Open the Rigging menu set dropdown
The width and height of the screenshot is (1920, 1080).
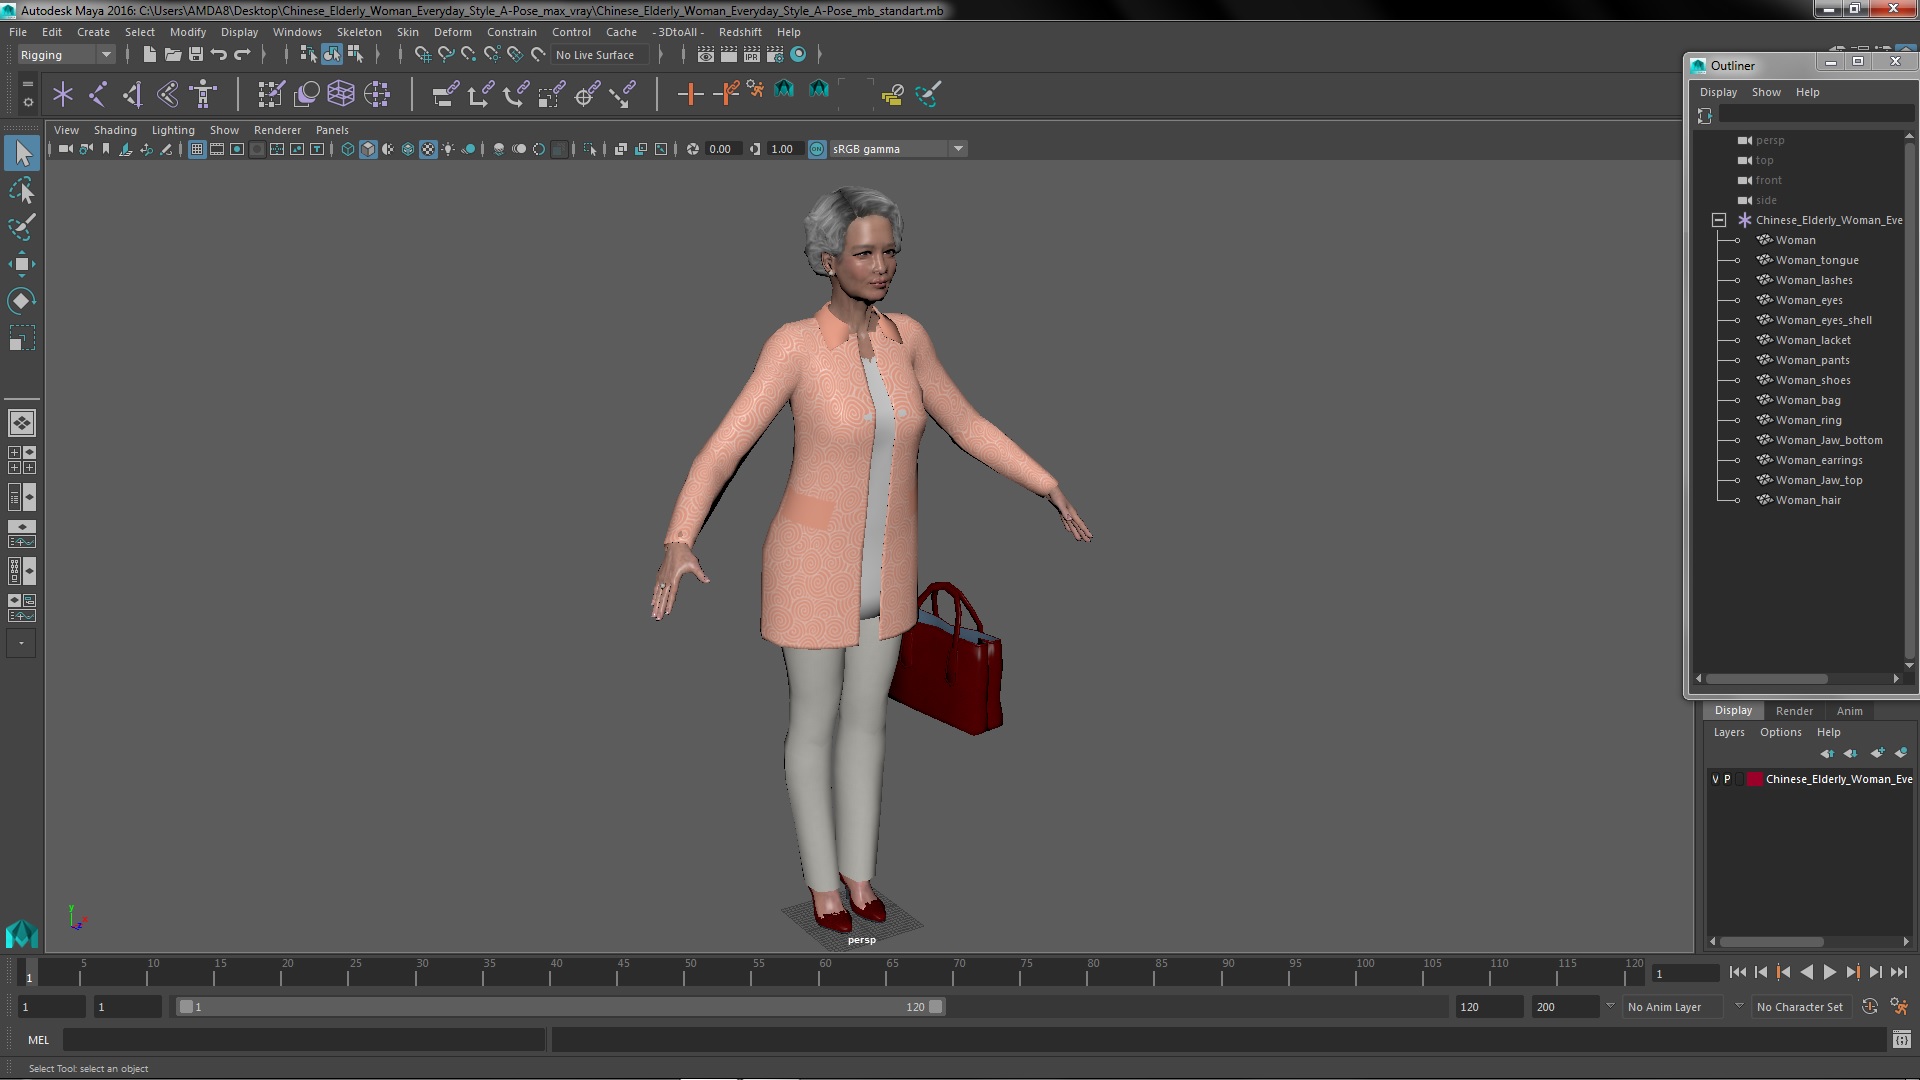(65, 55)
